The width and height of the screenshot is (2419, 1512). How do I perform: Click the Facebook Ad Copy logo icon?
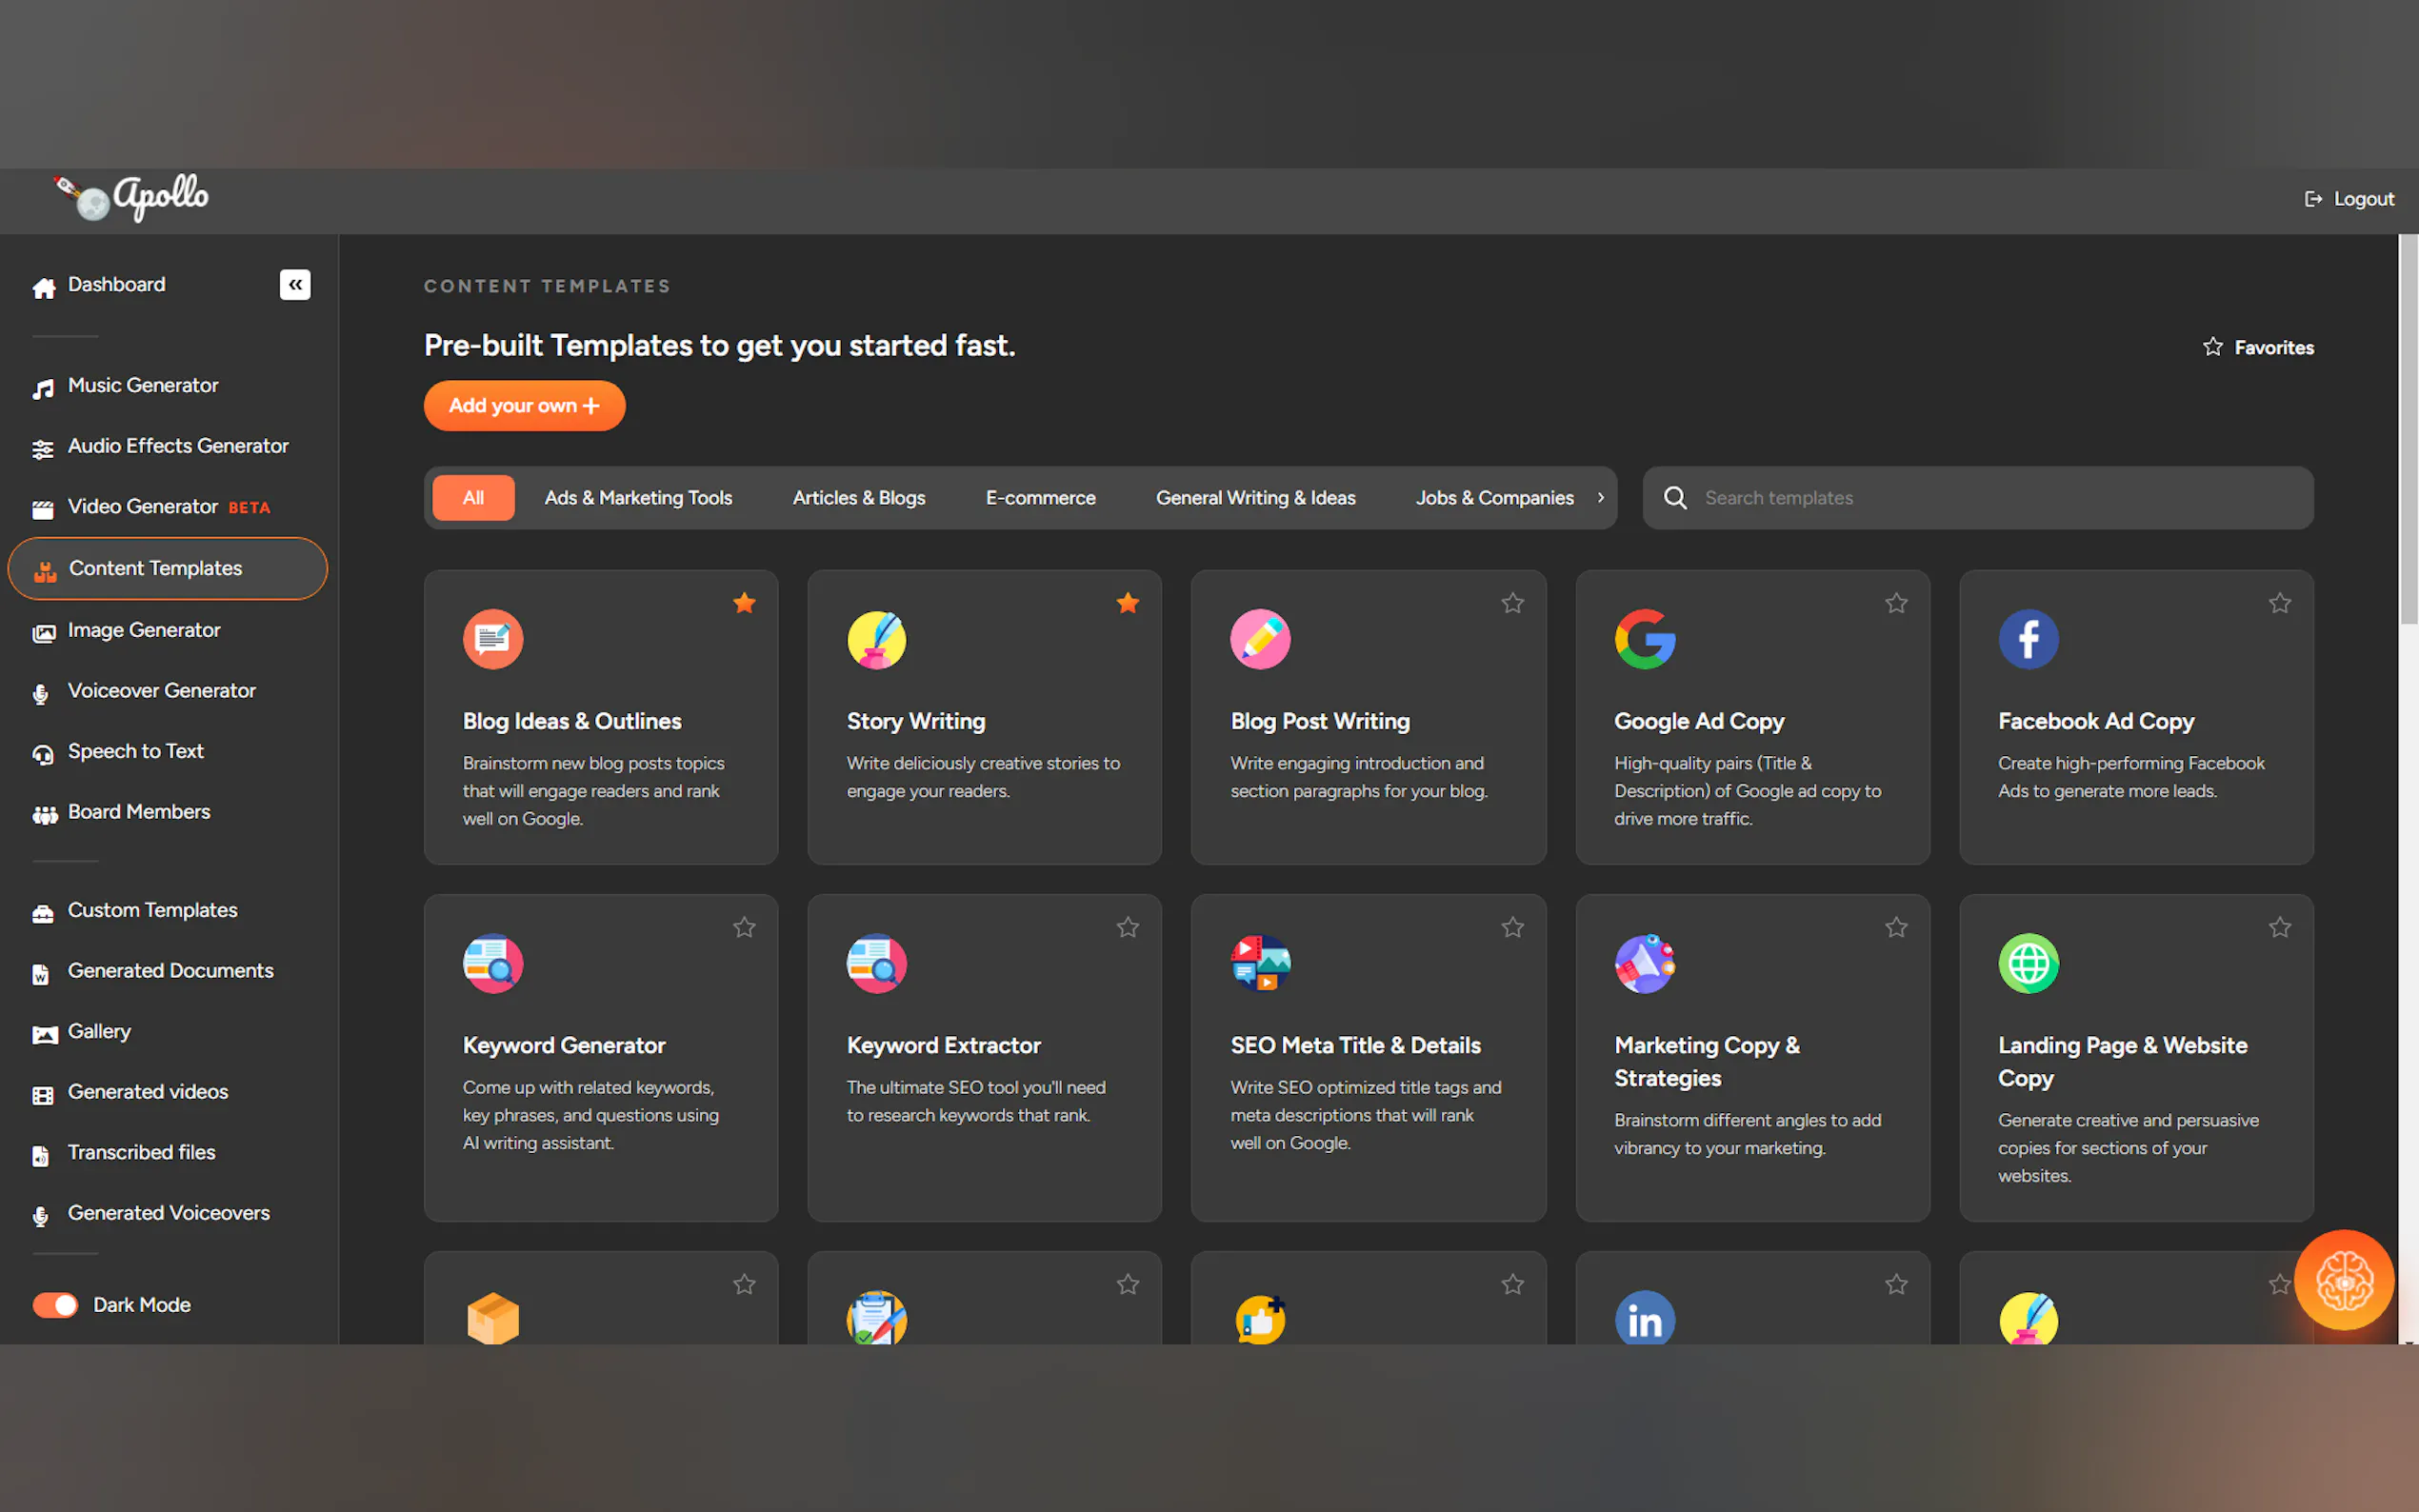point(2027,639)
